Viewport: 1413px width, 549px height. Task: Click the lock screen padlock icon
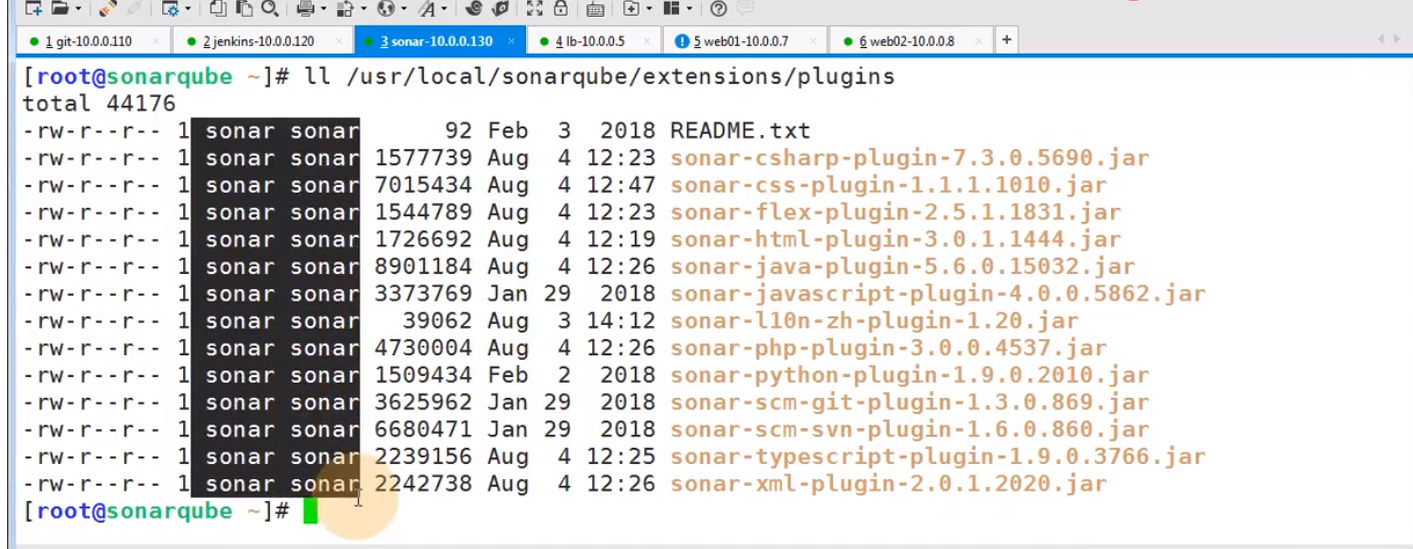(561, 9)
